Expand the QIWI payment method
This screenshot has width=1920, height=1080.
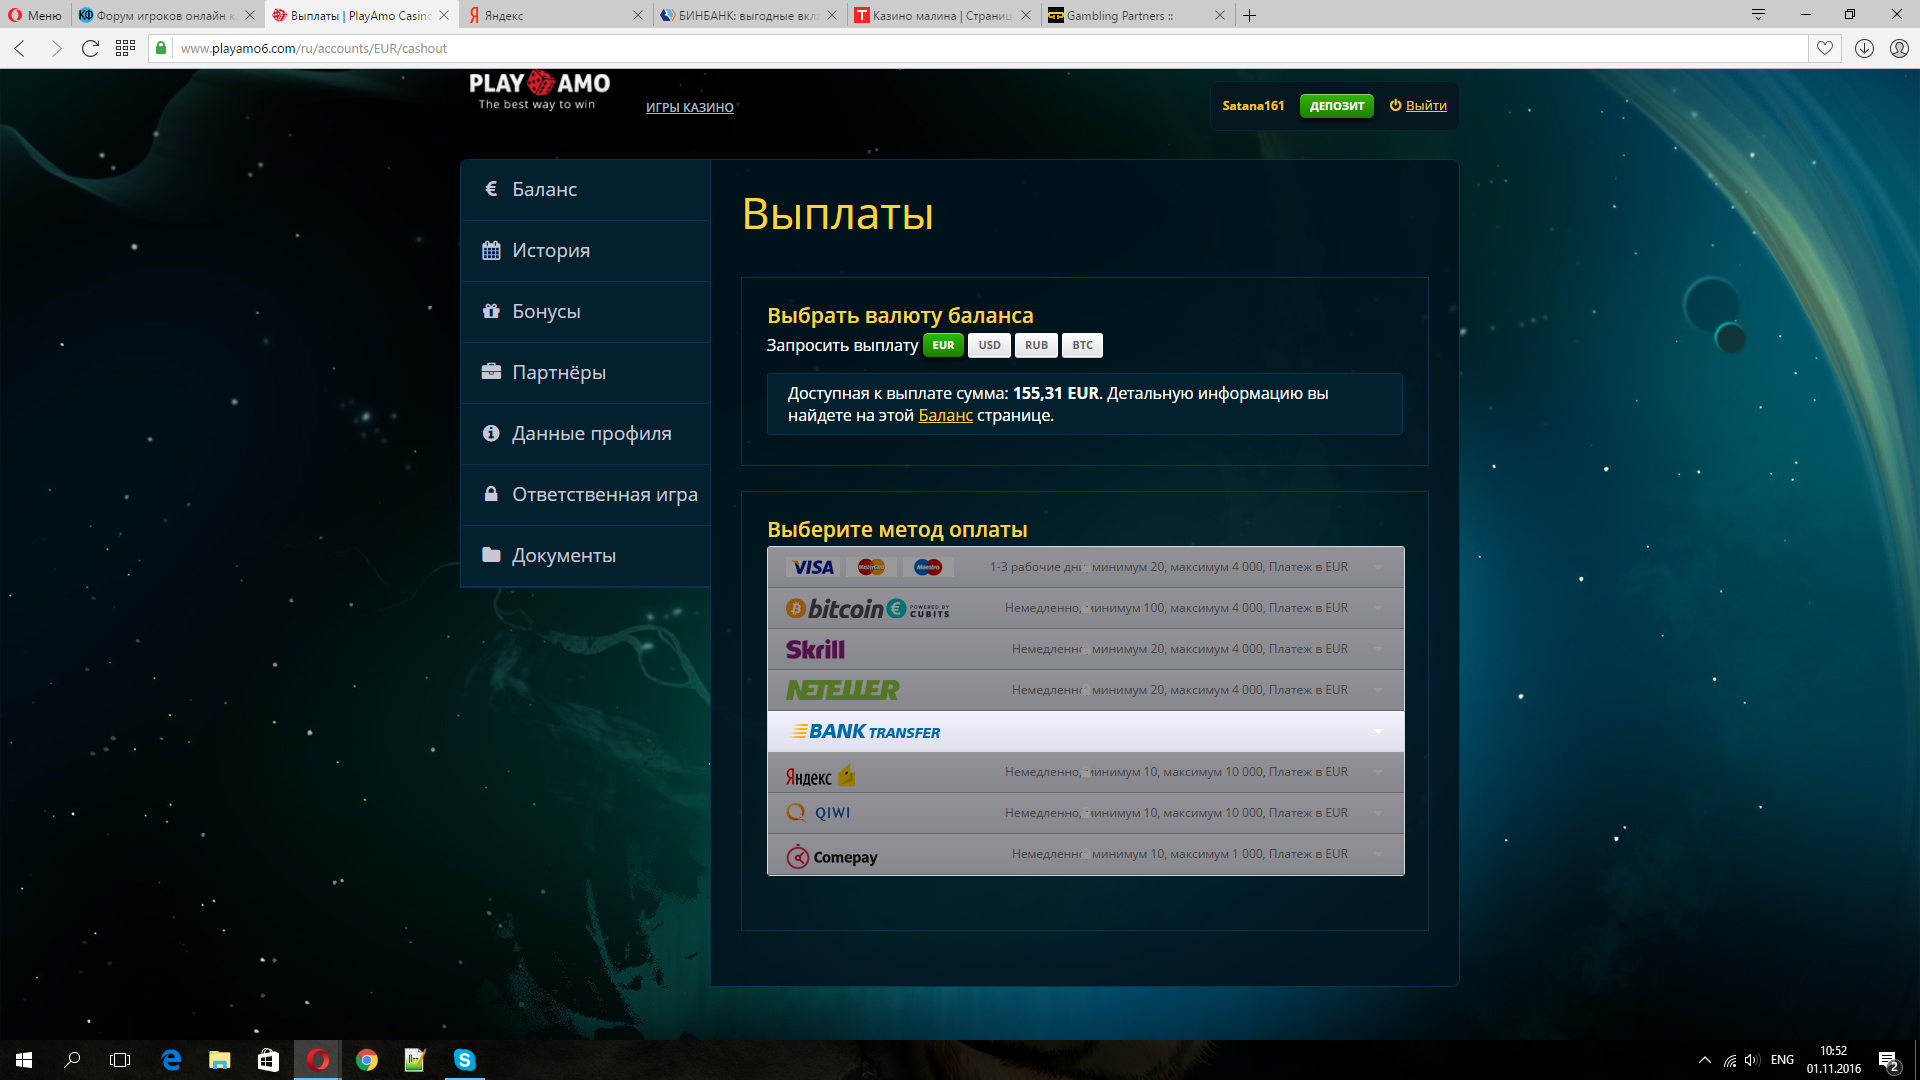coord(1085,813)
